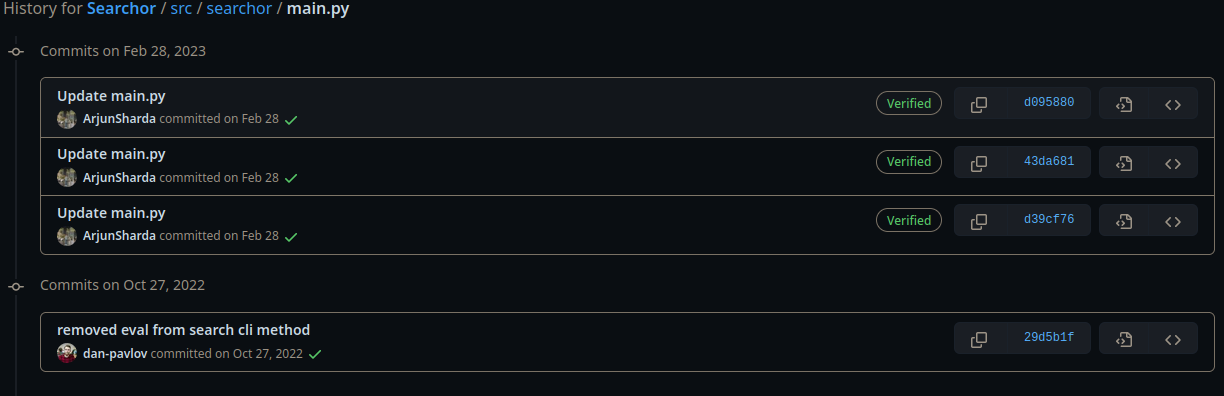The width and height of the screenshot is (1224, 396).
Task: Click ArjunSharda's avatar in first commit
Action: click(67, 119)
